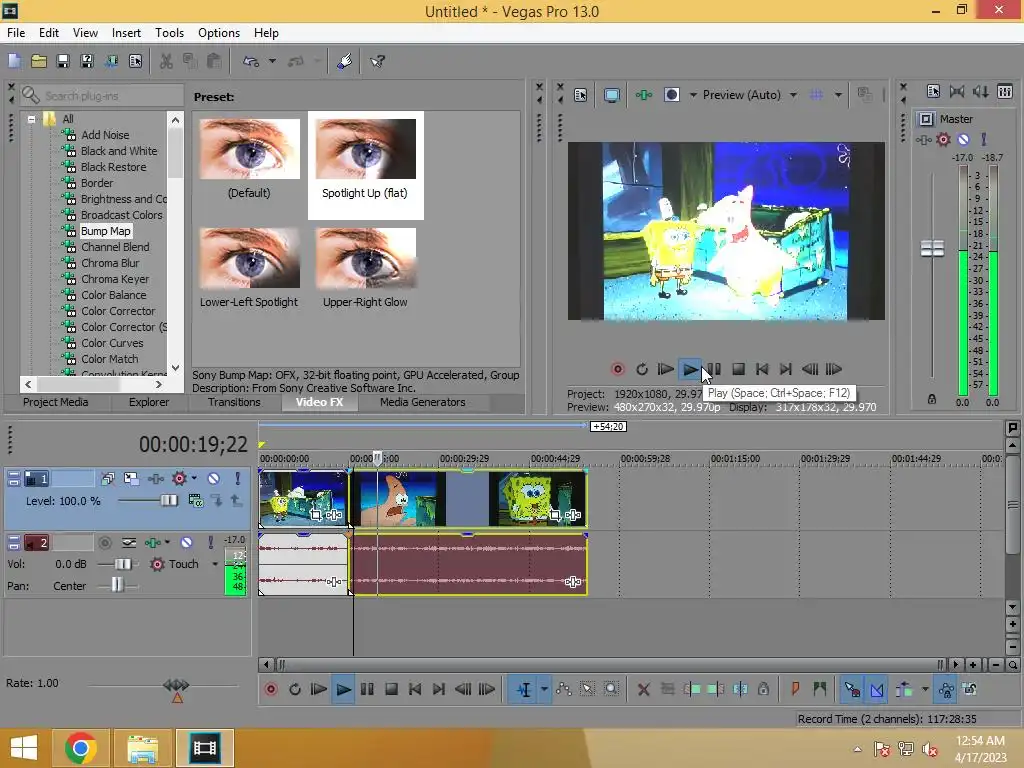Click the Open folder icon in toolbar
Screen dimensions: 1024x768
tap(39, 61)
